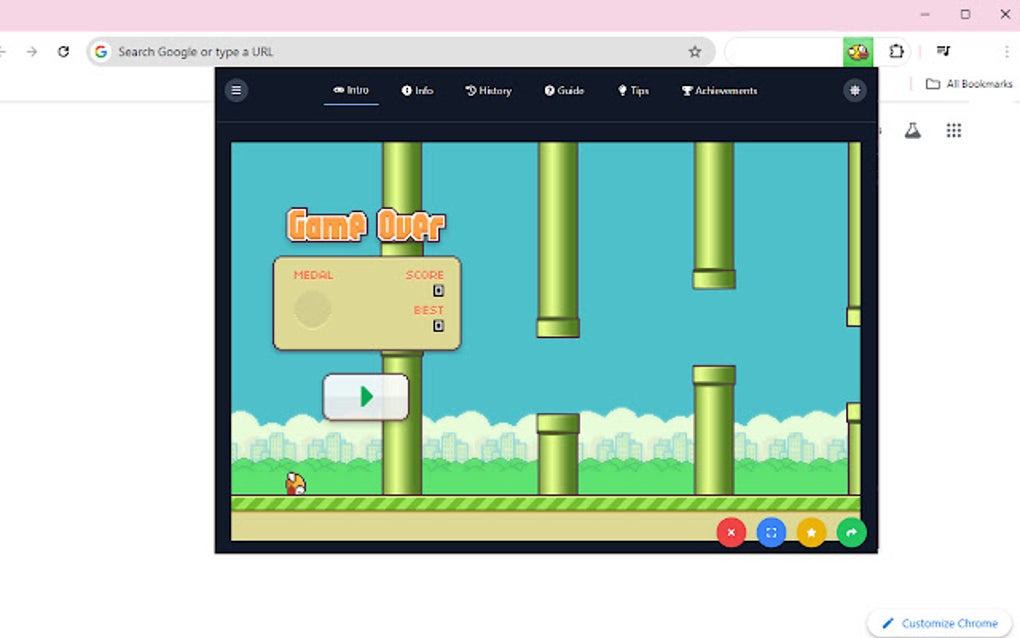Open the hamburger menu in the game popup
Image resolution: width=1020 pixels, height=638 pixels.
[x=236, y=90]
